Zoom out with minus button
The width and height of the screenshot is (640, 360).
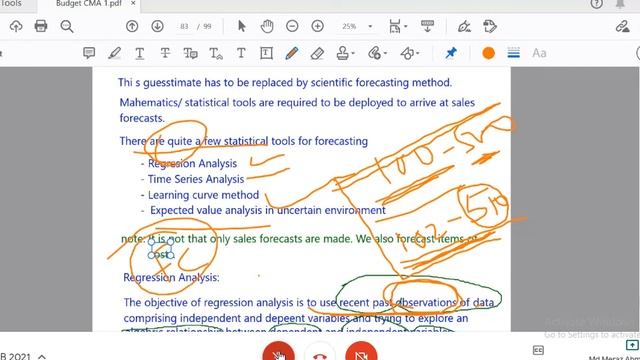[292, 27]
